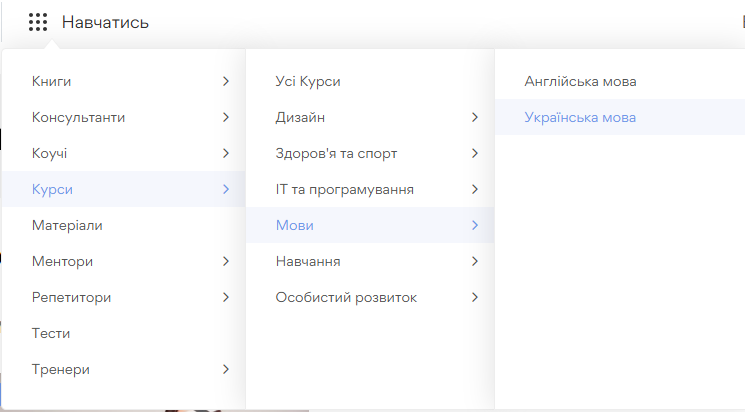Image resolution: width=745 pixels, height=412 pixels.
Task: Select Тести in the left menu
Action: click(51, 333)
